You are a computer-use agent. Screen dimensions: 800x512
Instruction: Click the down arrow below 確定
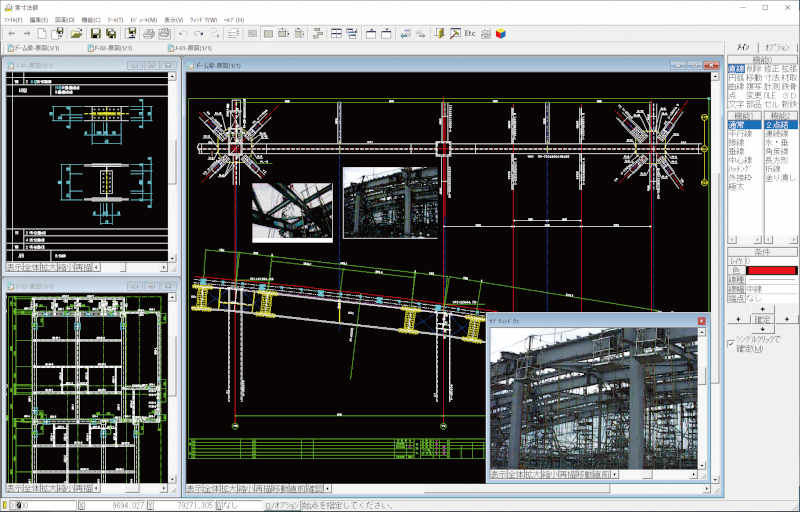click(x=762, y=331)
